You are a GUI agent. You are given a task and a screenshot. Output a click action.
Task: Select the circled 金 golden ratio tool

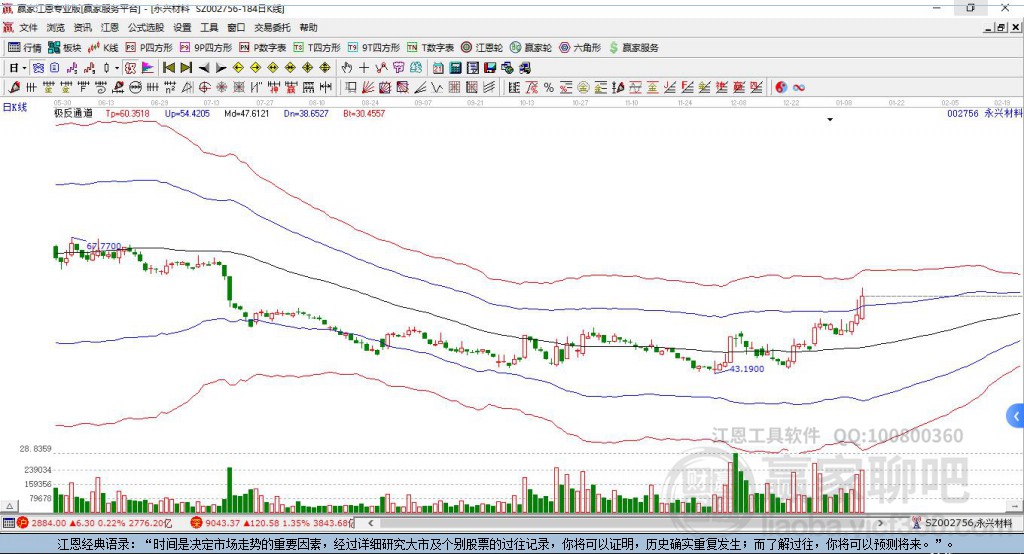583,88
